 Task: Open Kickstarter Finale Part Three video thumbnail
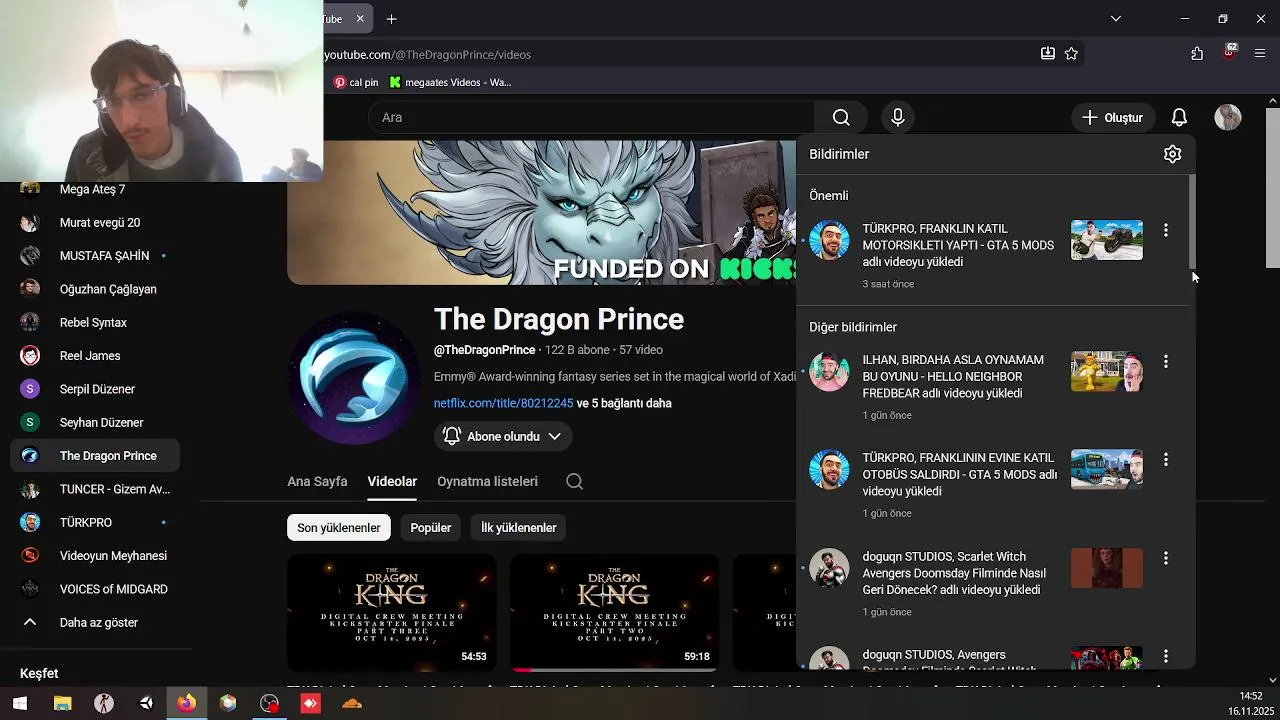click(392, 612)
